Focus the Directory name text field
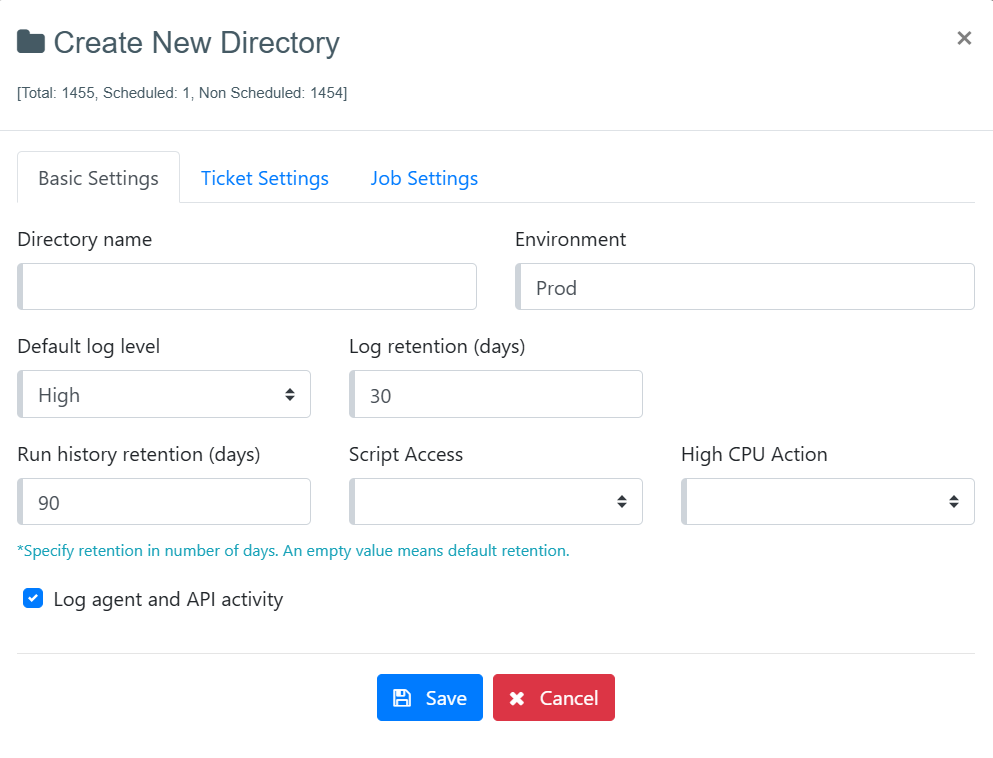This screenshot has height=758, width=993. tap(247, 287)
